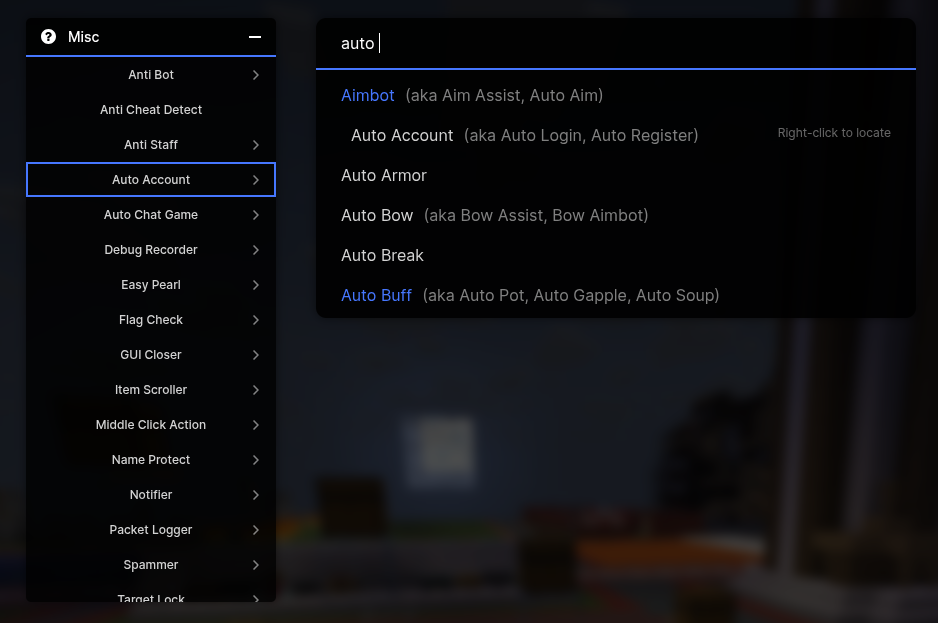This screenshot has width=938, height=623.
Task: Click the help icon in the Misc header
Action: pyautogui.click(x=48, y=37)
